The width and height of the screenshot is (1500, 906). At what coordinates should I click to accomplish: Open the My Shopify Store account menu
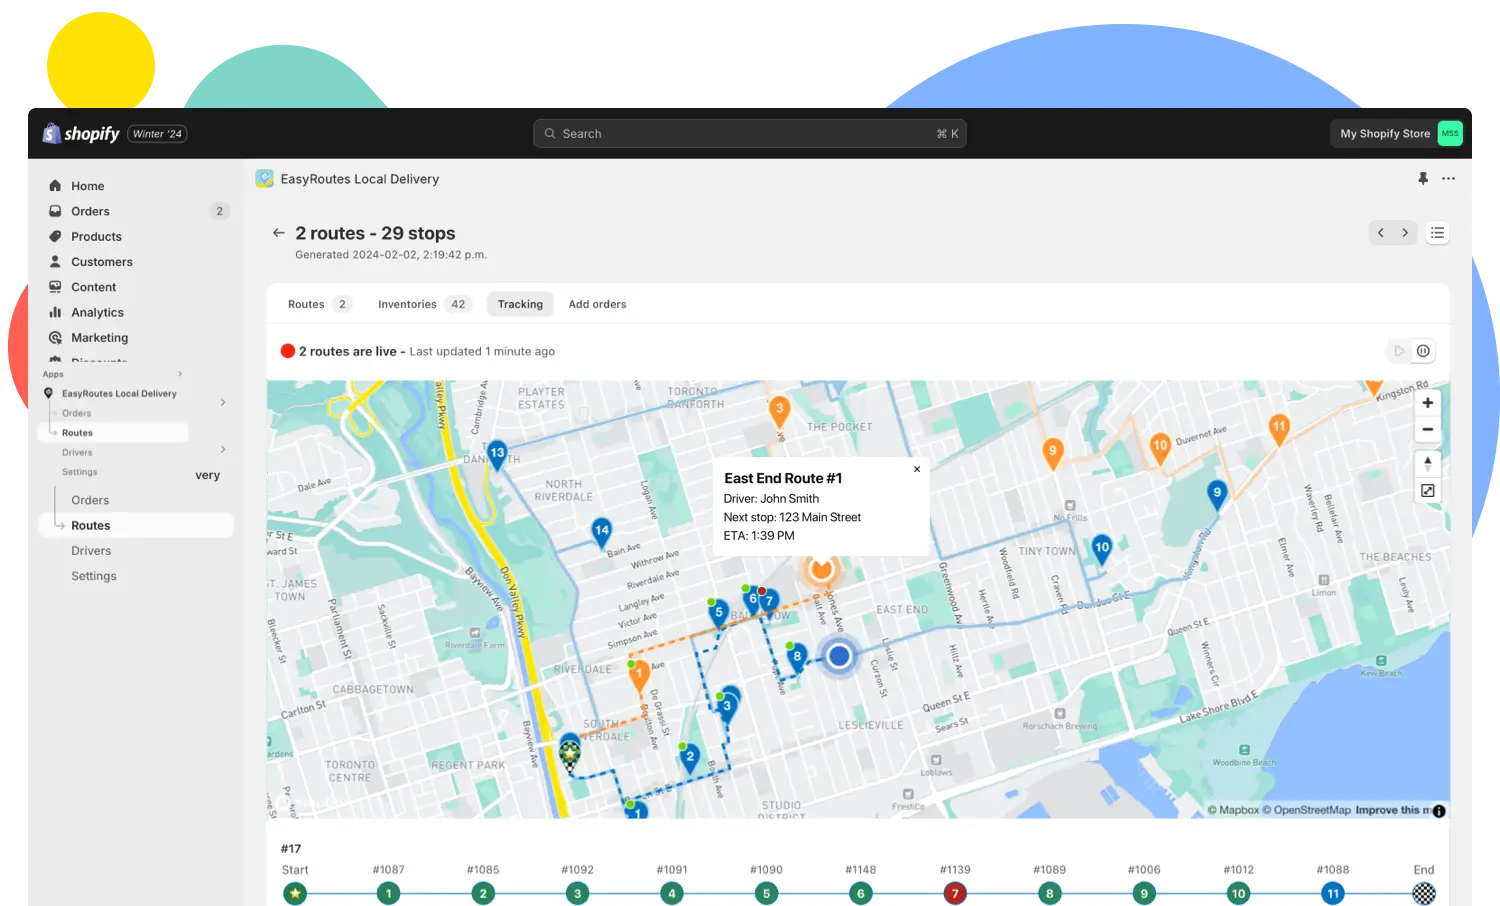tap(1396, 133)
